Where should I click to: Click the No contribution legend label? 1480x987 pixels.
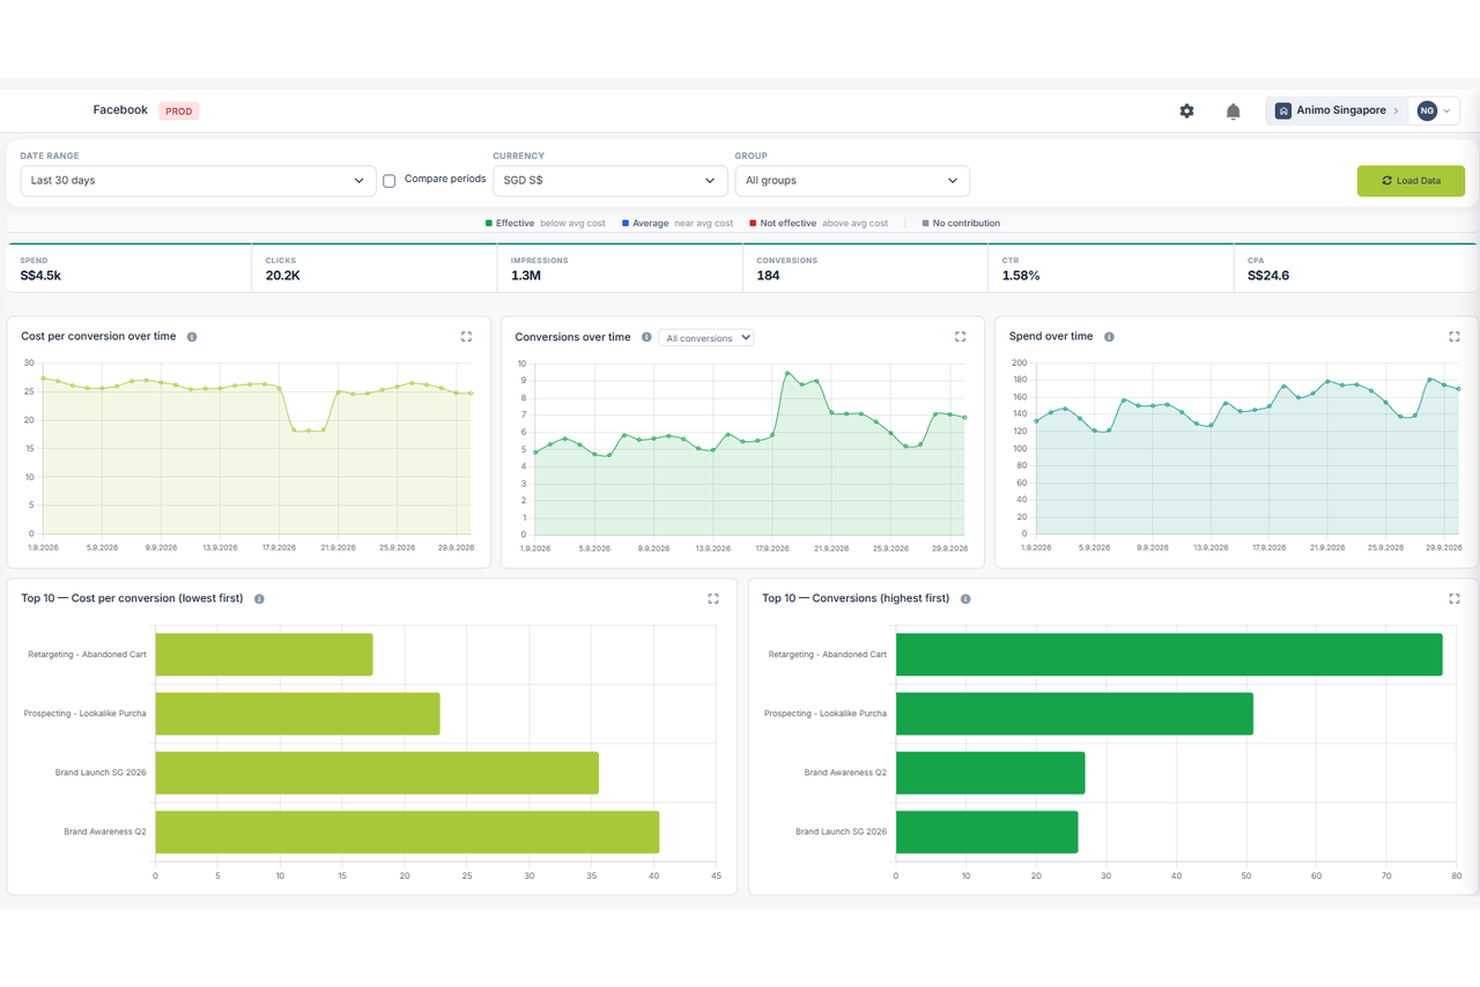[966, 223]
